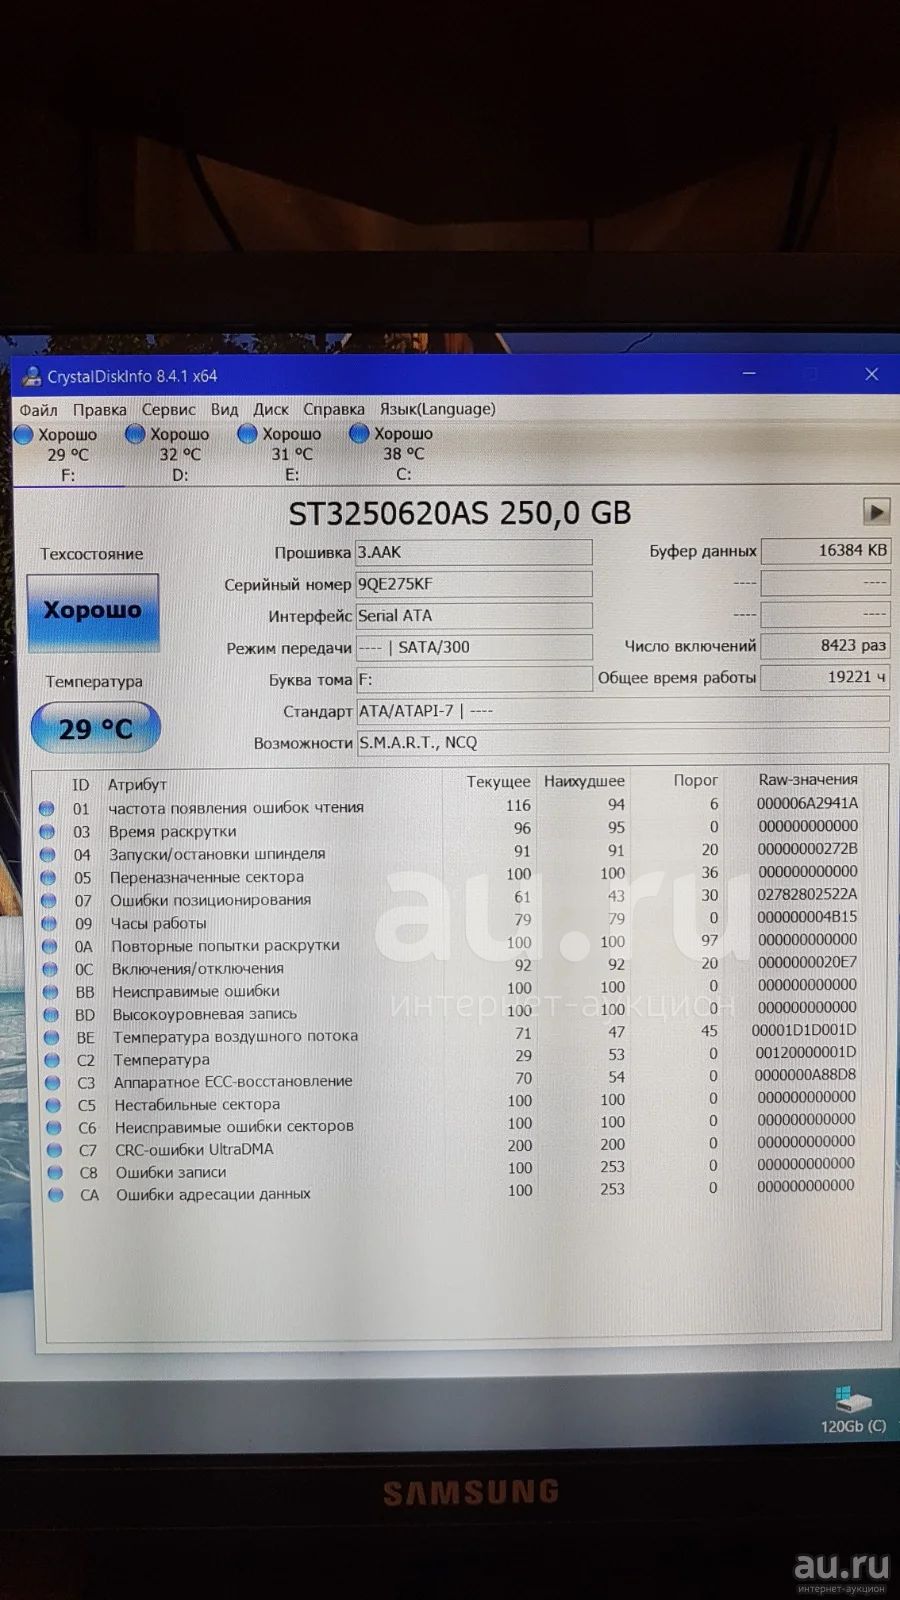Click status dot for Высокоуровневая запись
The width and height of the screenshot is (900, 1600).
click(x=51, y=1014)
